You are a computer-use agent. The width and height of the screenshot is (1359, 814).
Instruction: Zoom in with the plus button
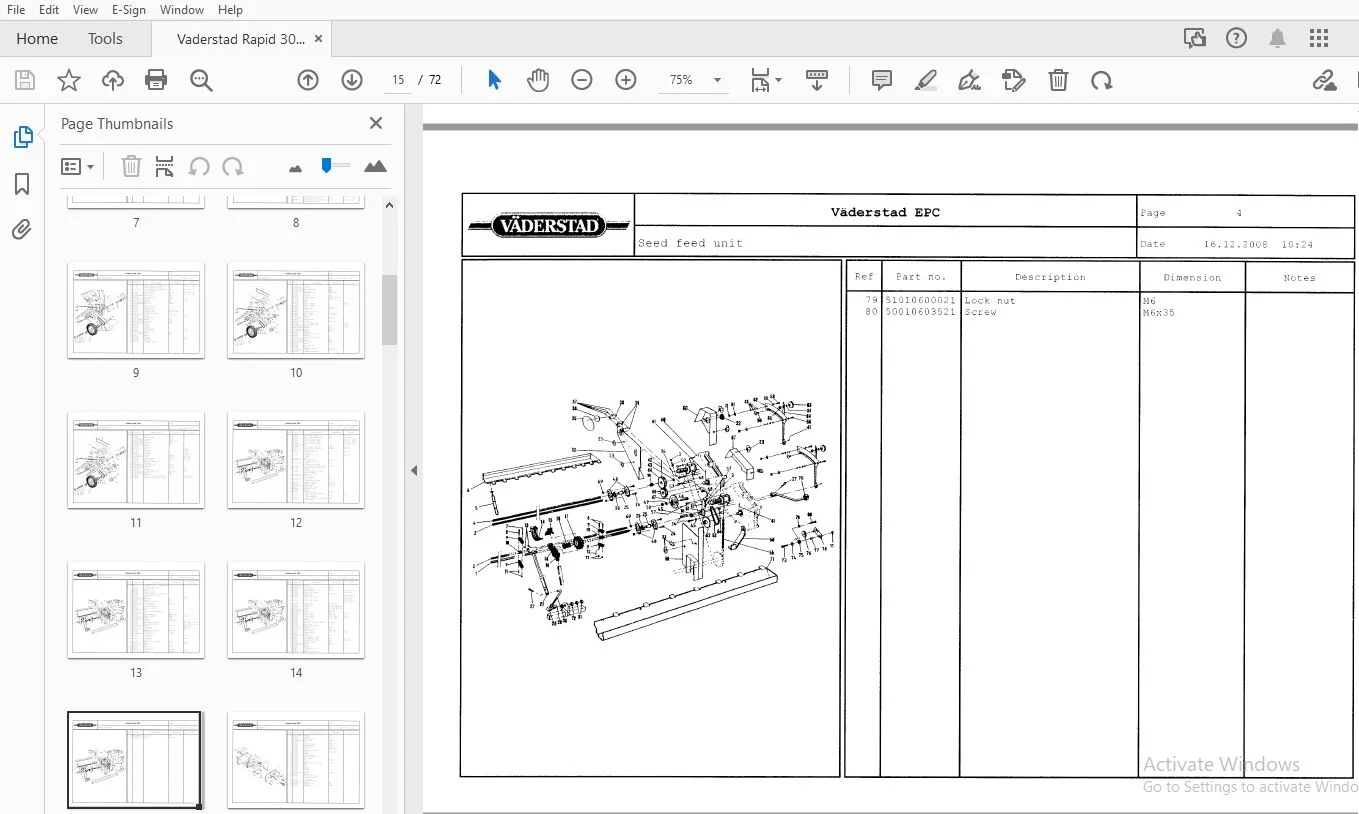[626, 80]
